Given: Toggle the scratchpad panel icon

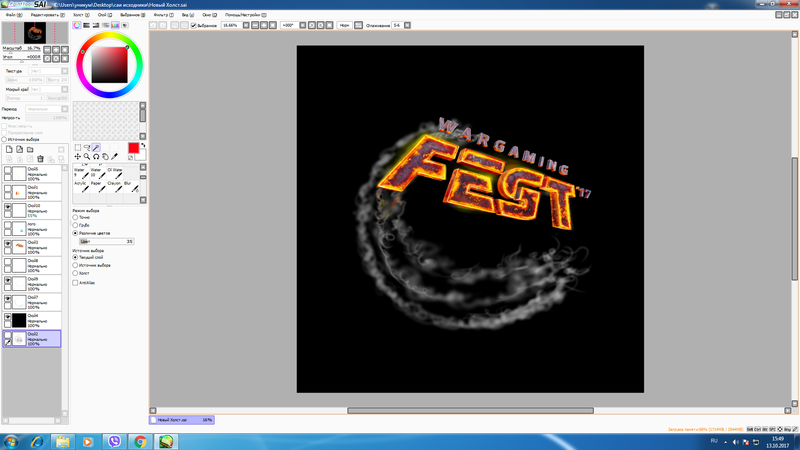Looking at the screenshot, I should coord(125,25).
